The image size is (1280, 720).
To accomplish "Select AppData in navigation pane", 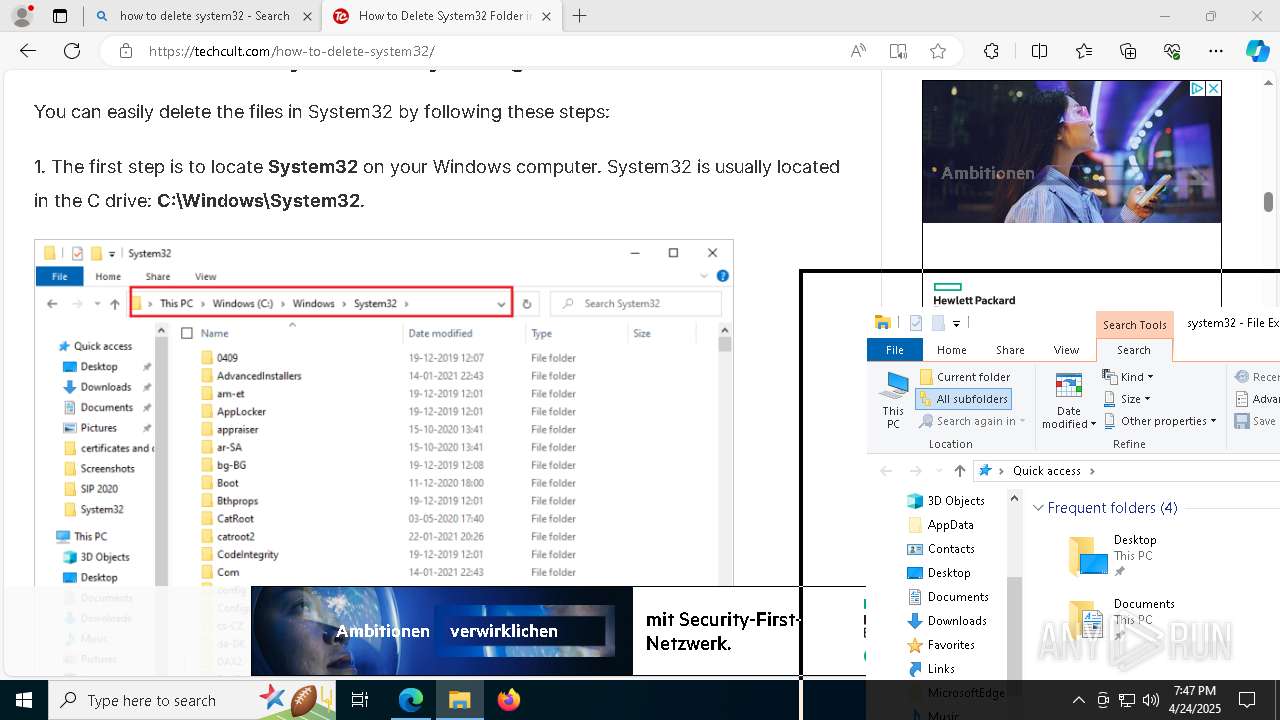I will 940,524.
